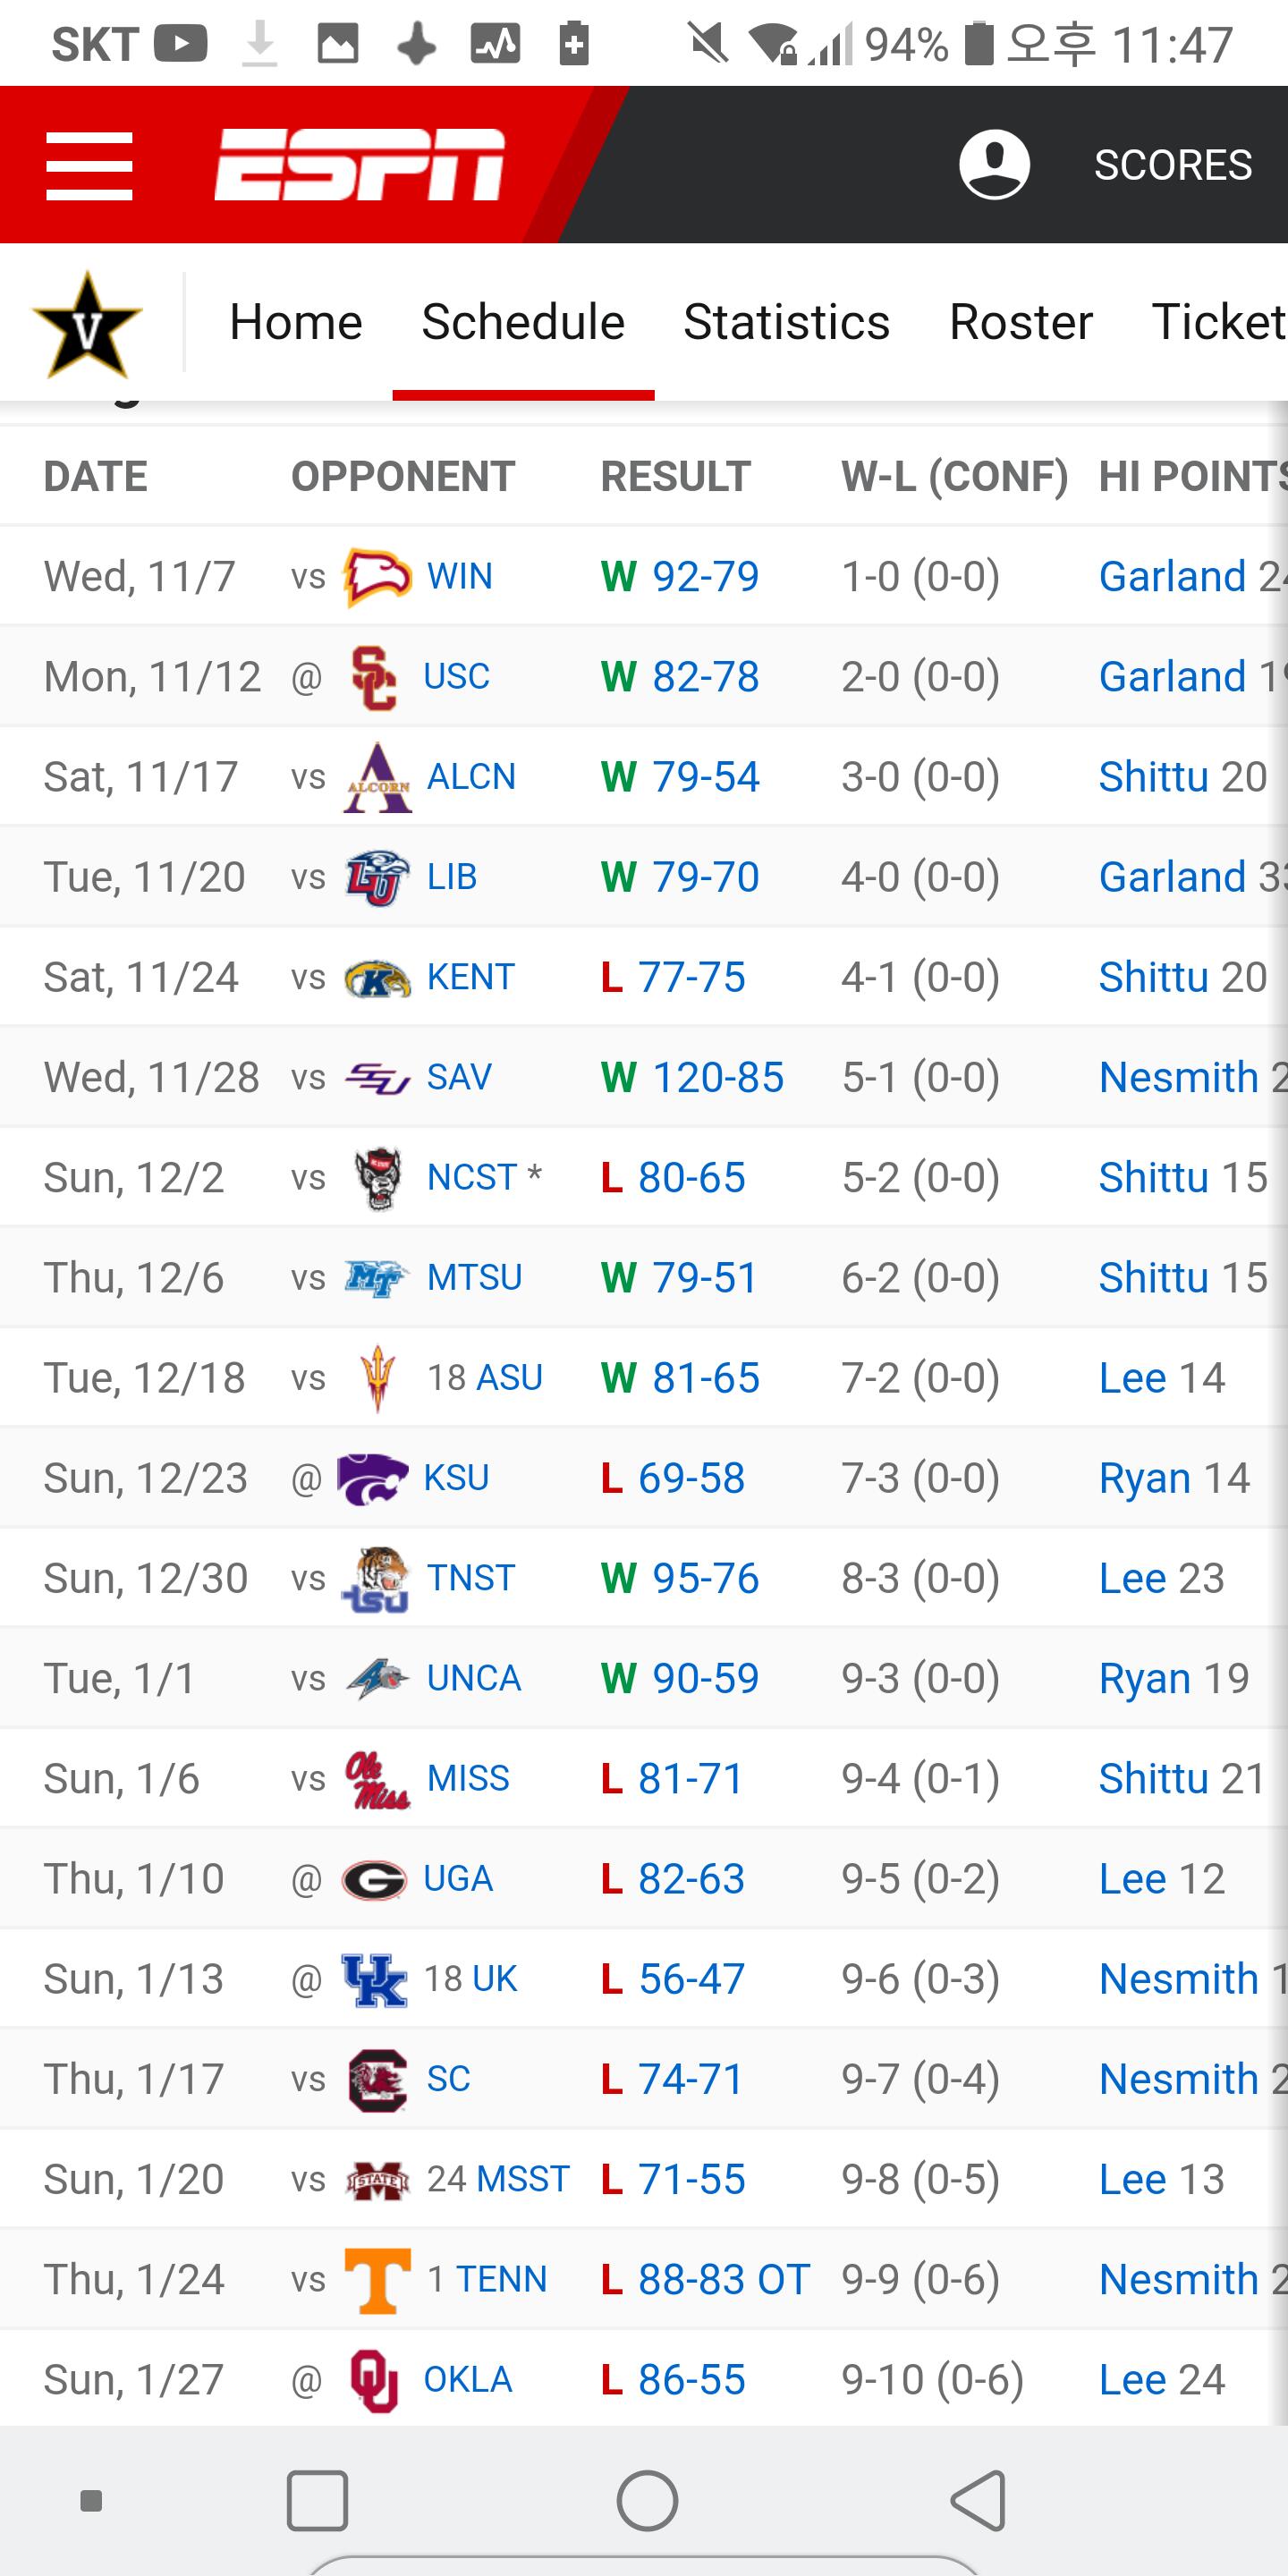Tap the USC Trojans logo
The width and height of the screenshot is (1288, 2576).
[x=374, y=677]
